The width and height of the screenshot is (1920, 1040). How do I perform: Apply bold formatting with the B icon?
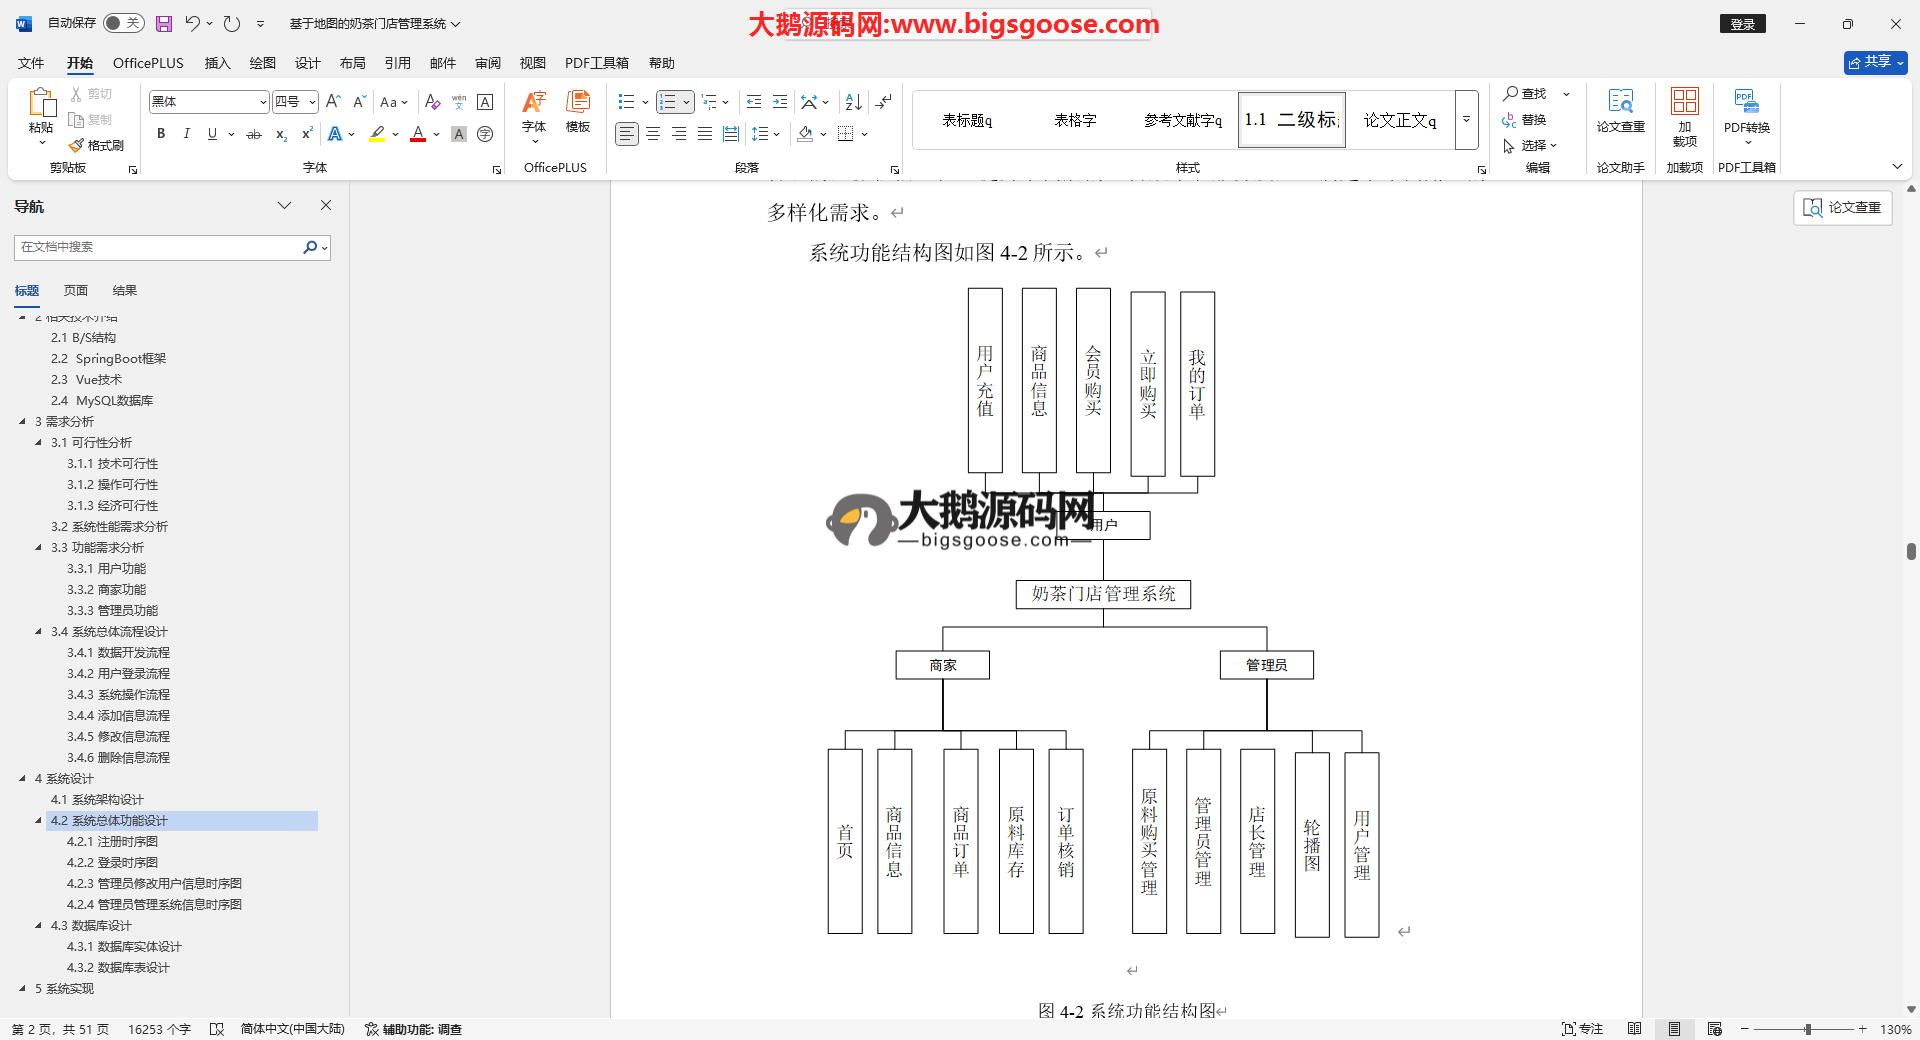[x=161, y=134]
